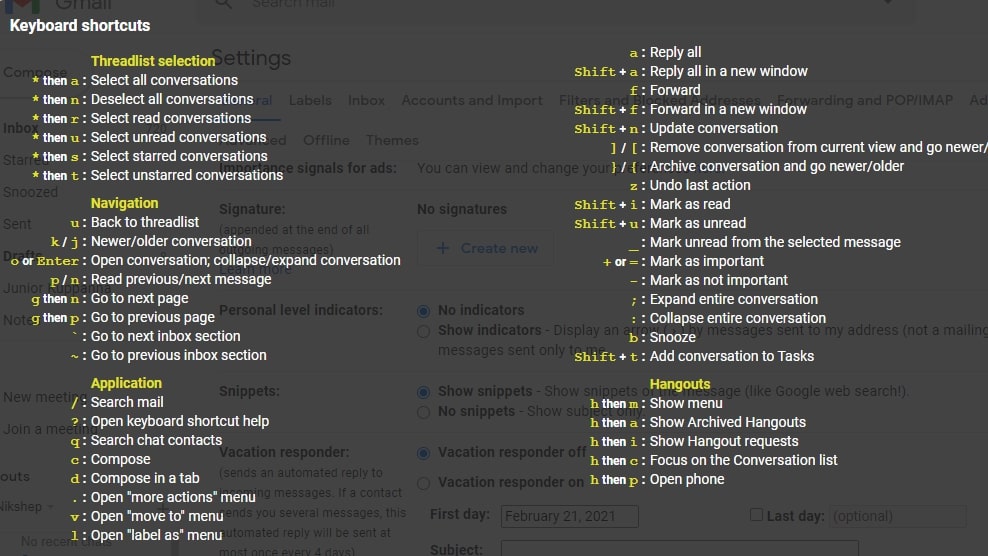Click 'Select read conversations' shortcut text
Viewport: 988px width, 556px height.
171,118
